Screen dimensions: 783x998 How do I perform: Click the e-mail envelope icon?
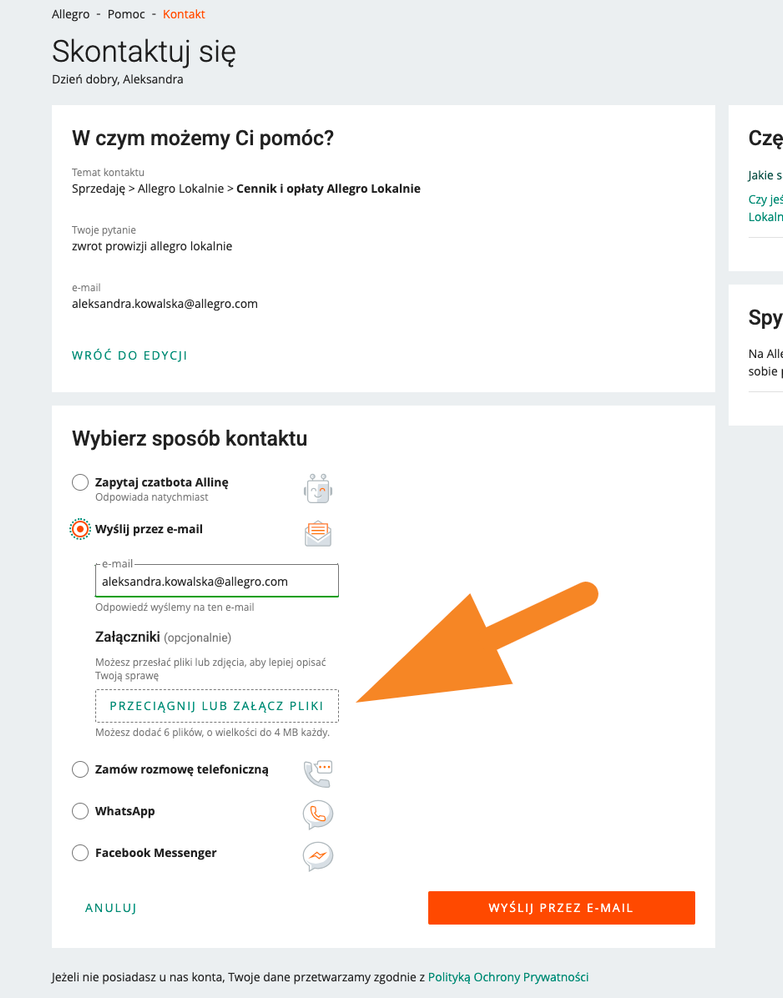point(318,534)
